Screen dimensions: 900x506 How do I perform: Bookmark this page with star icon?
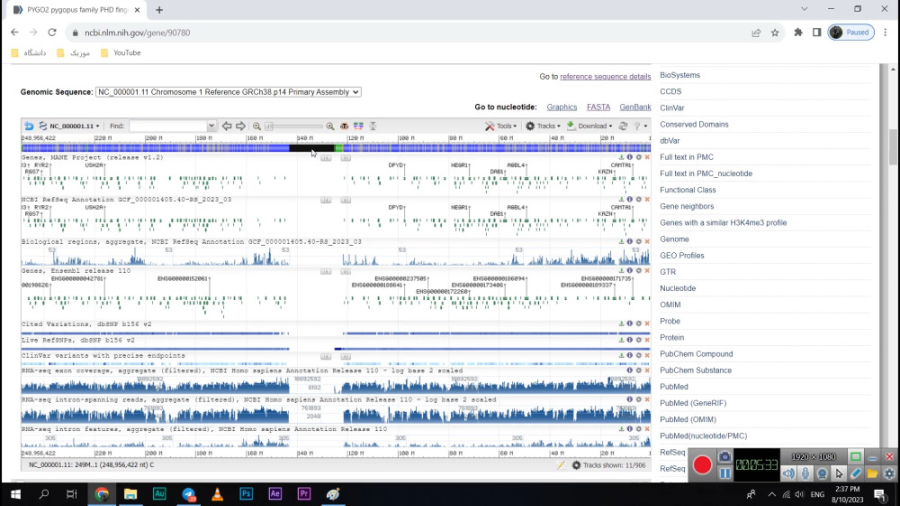[x=775, y=33]
